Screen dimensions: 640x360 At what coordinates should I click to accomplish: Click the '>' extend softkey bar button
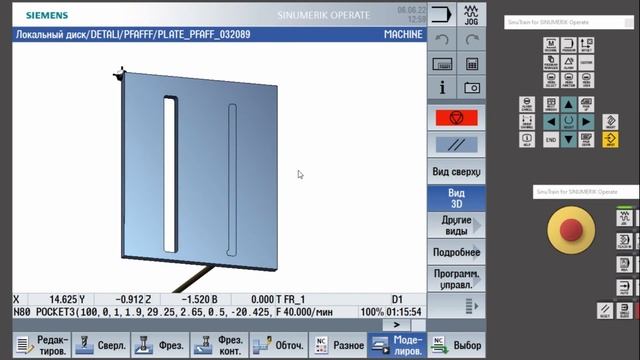(396, 325)
